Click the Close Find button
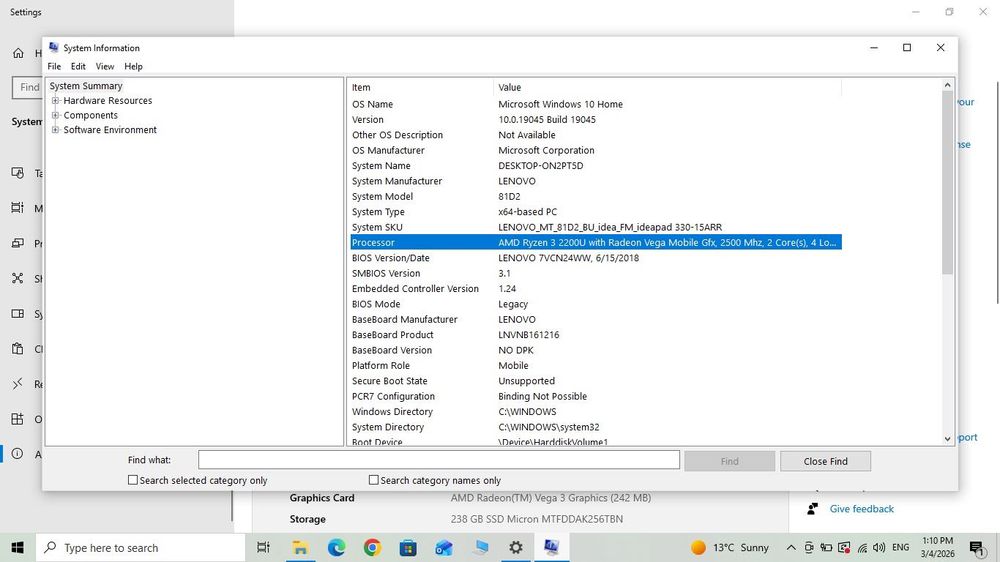Image resolution: width=1000 pixels, height=562 pixels. 825,461
